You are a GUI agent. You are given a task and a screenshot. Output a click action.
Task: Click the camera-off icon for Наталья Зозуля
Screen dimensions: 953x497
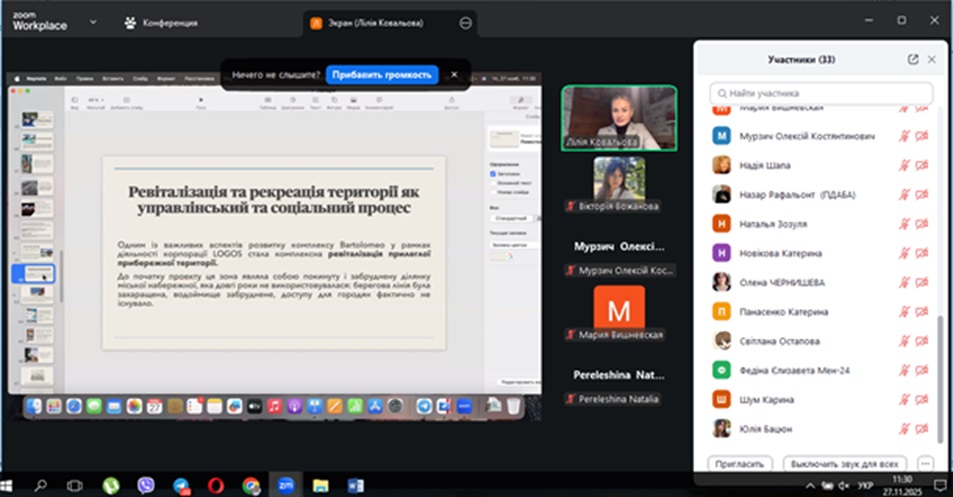tap(921, 224)
